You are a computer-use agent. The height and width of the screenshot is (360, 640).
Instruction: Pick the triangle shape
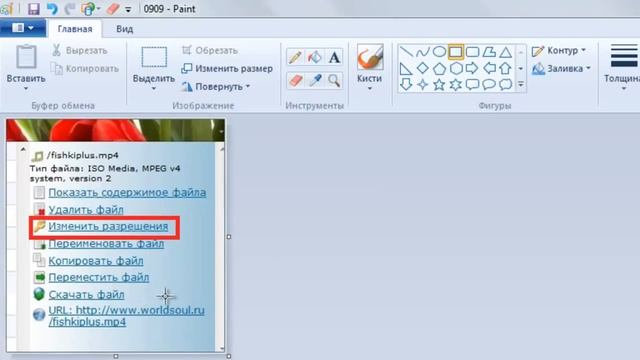(505, 52)
